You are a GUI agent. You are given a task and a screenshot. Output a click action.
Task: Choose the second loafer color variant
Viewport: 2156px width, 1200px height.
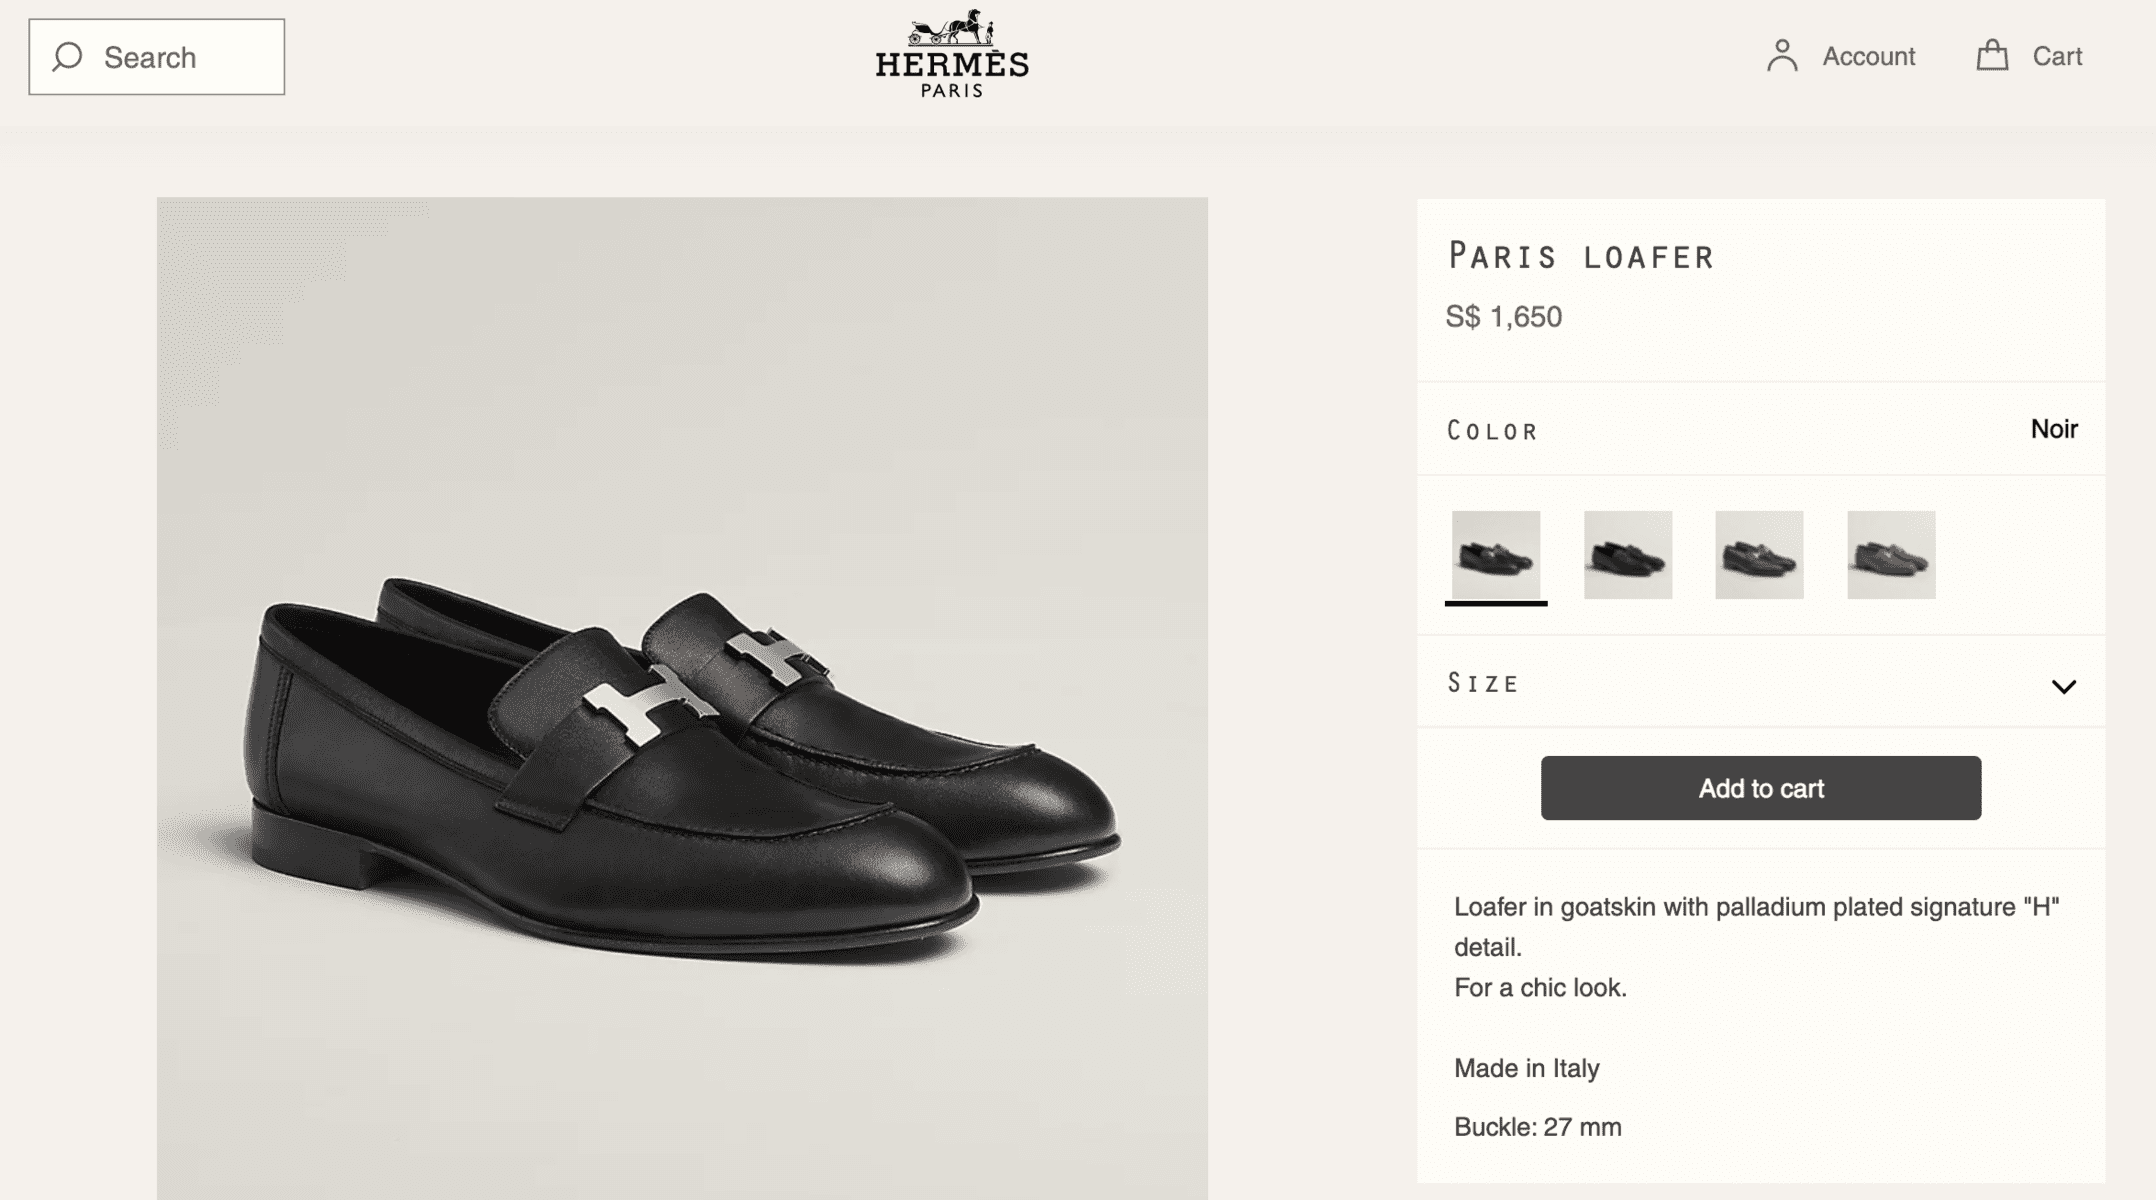(x=1628, y=555)
